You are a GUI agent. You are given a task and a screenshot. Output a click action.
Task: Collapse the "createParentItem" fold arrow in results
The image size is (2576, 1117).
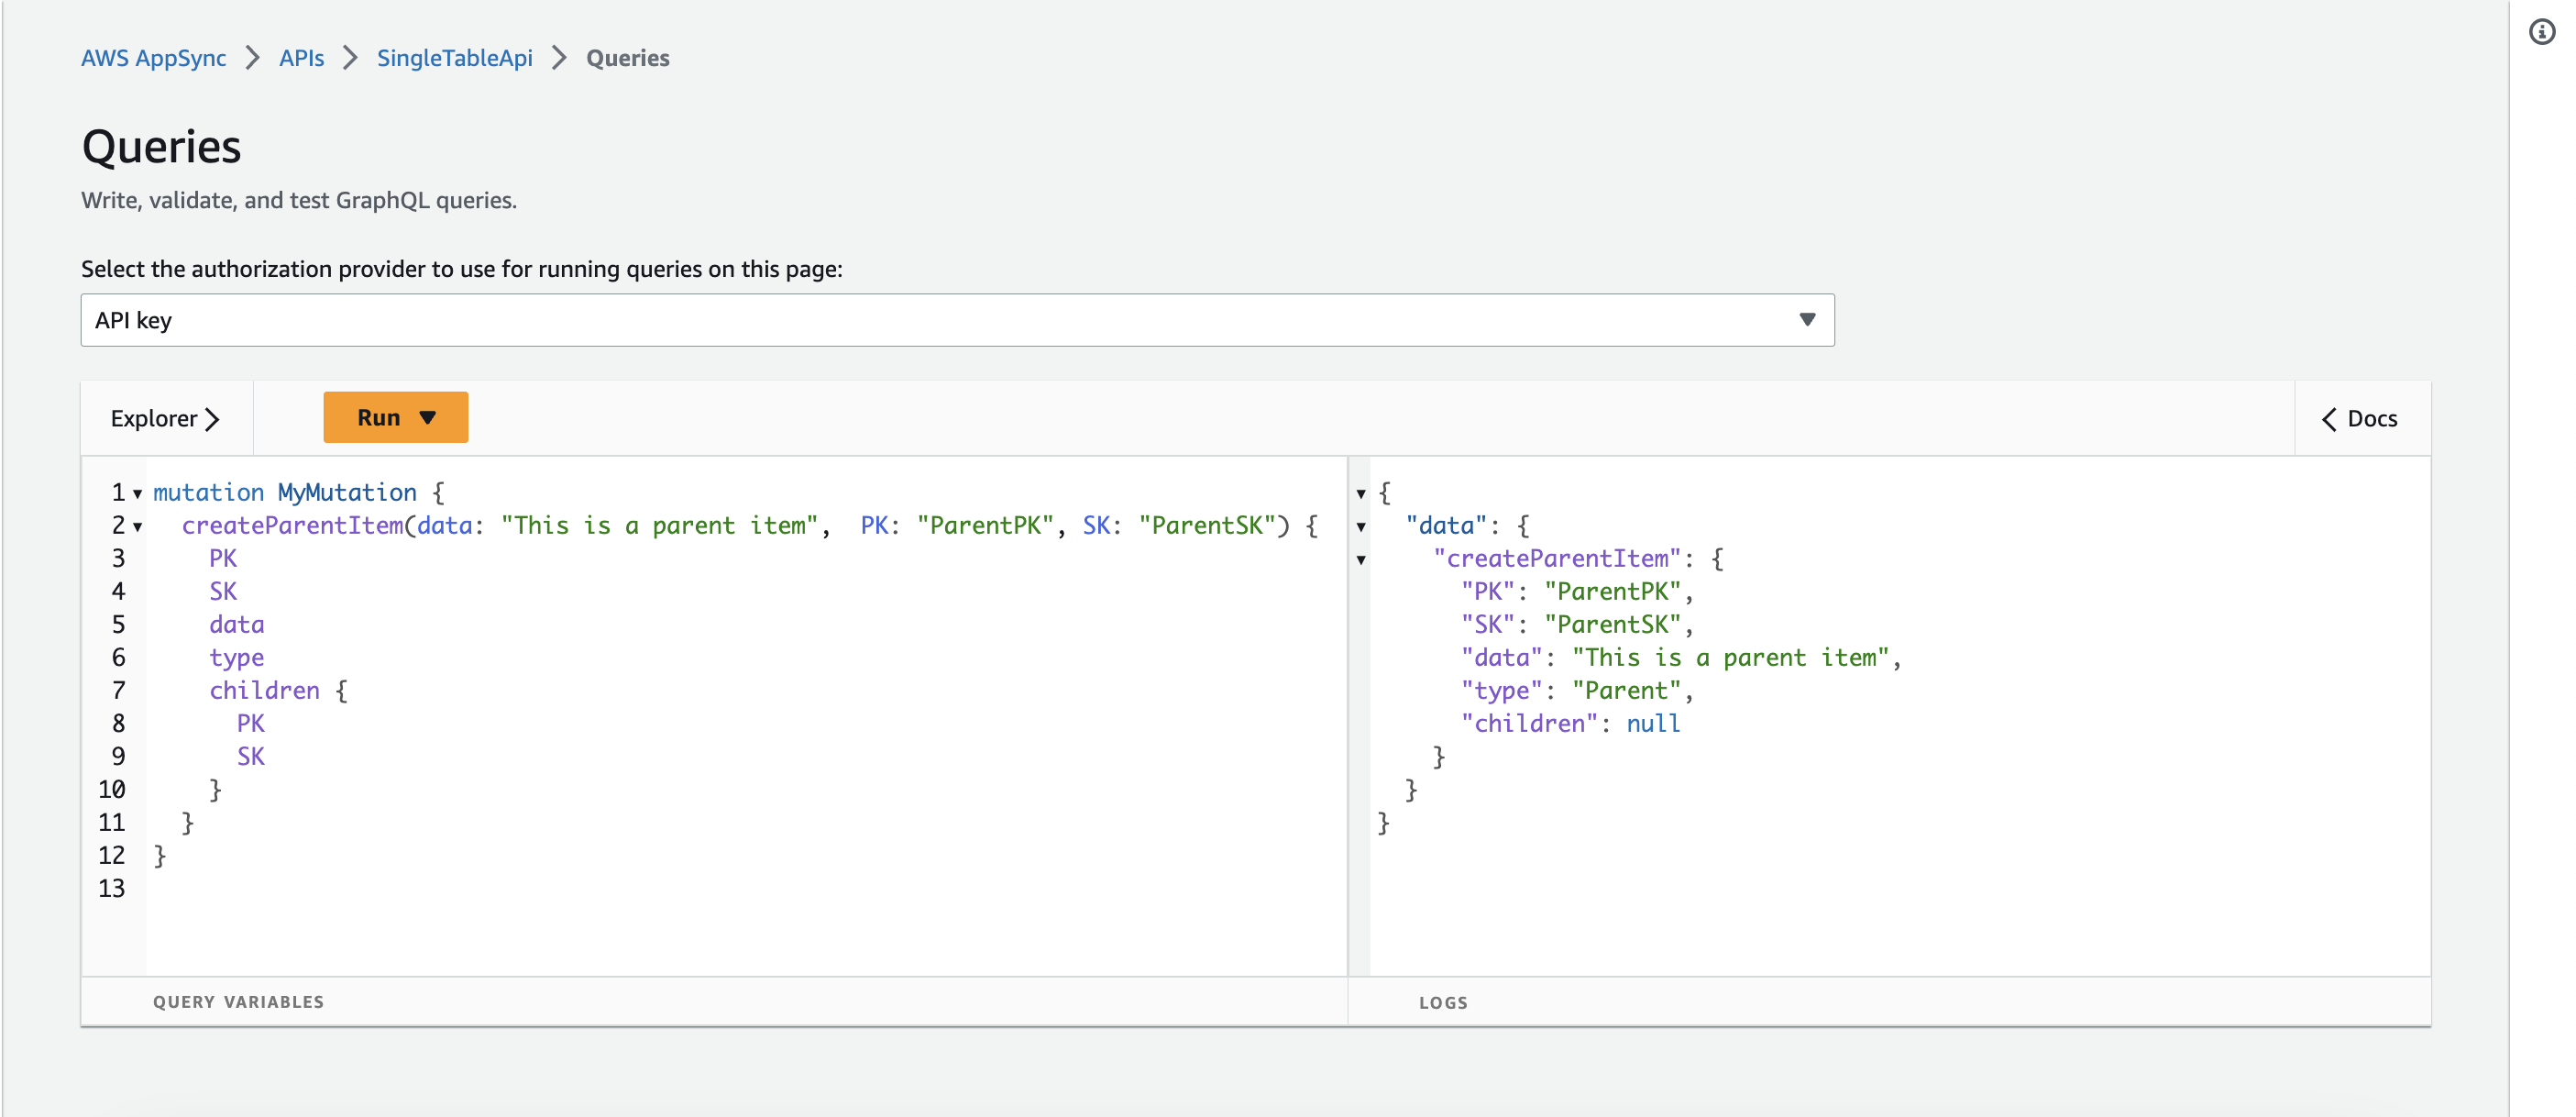click(1361, 560)
